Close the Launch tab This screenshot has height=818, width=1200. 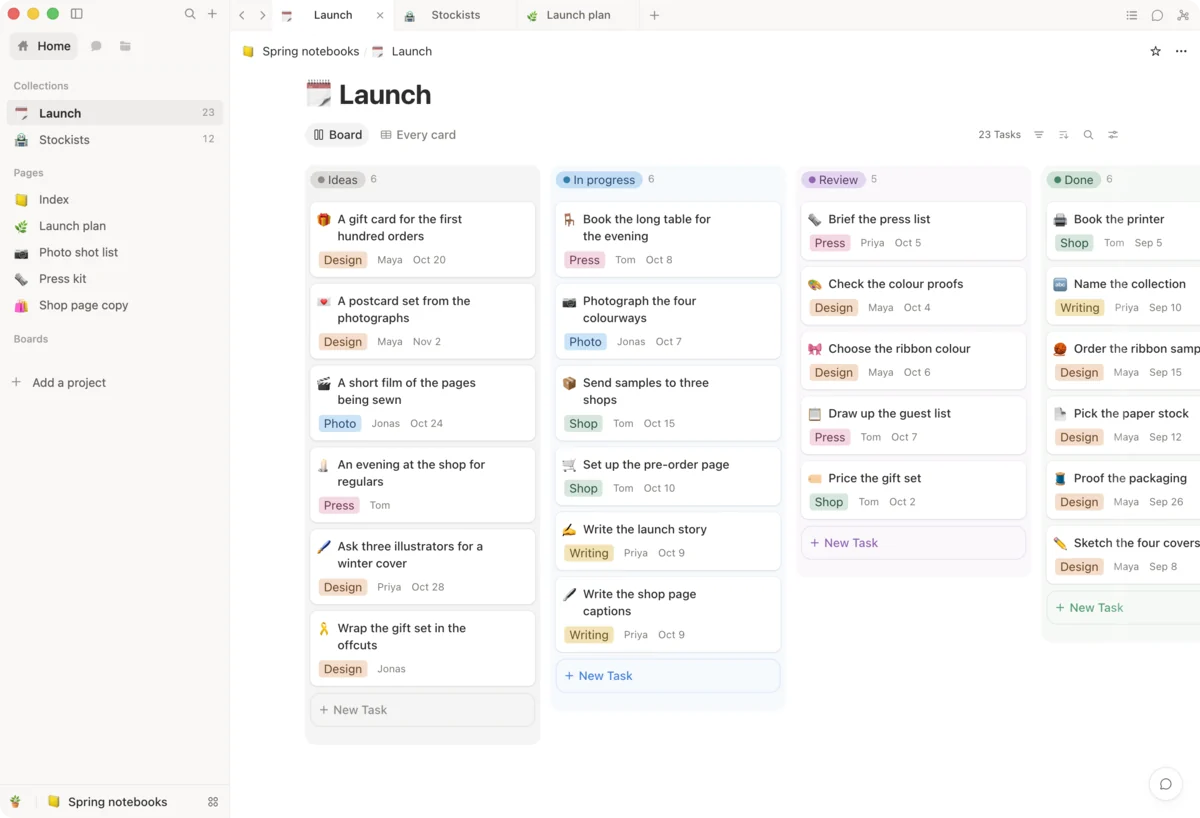click(380, 15)
